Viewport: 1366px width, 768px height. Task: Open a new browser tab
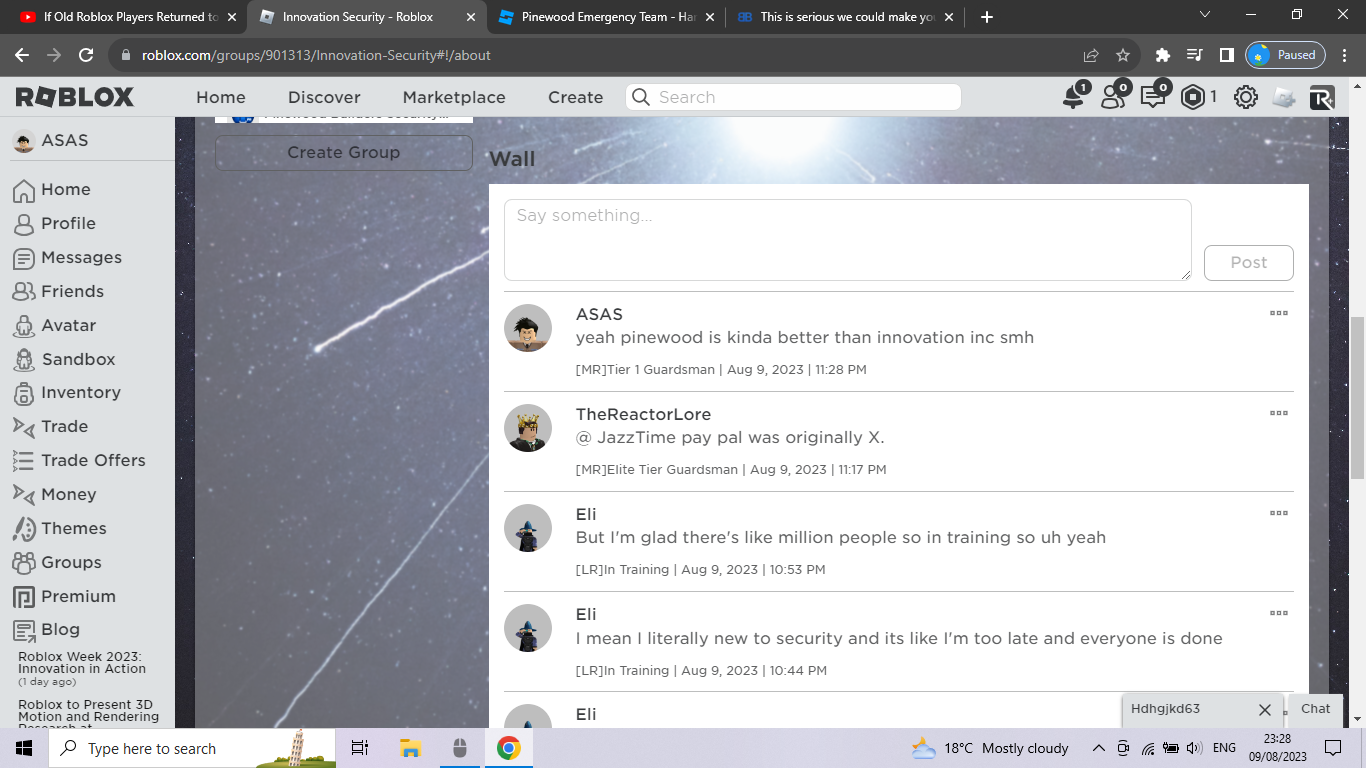(987, 17)
